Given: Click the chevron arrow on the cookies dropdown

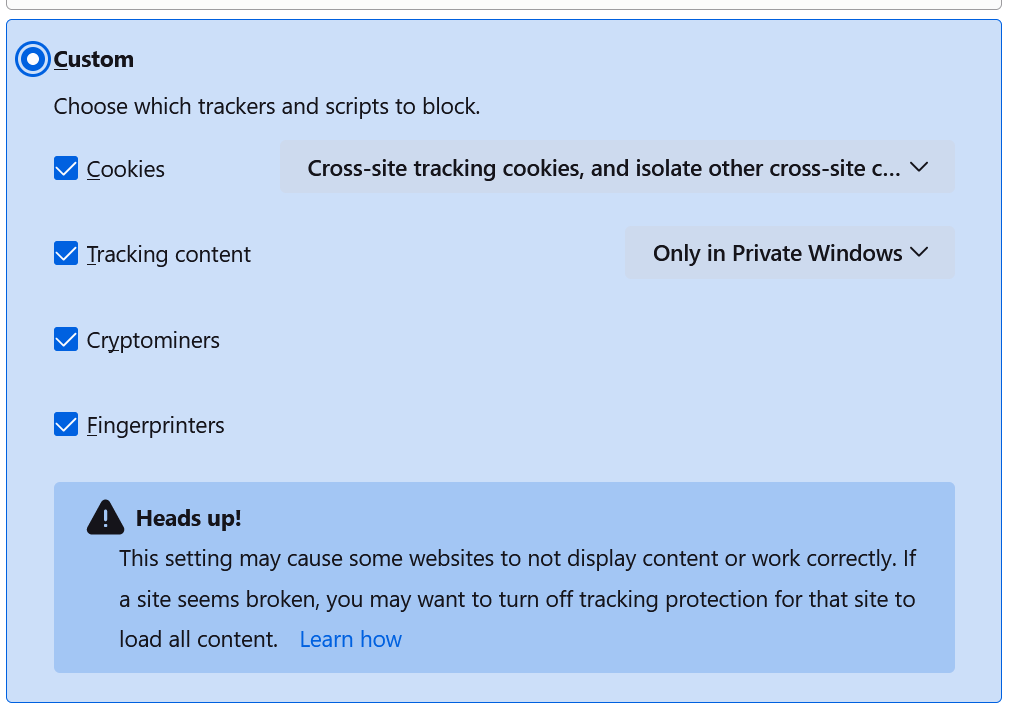Looking at the screenshot, I should click(x=920, y=168).
